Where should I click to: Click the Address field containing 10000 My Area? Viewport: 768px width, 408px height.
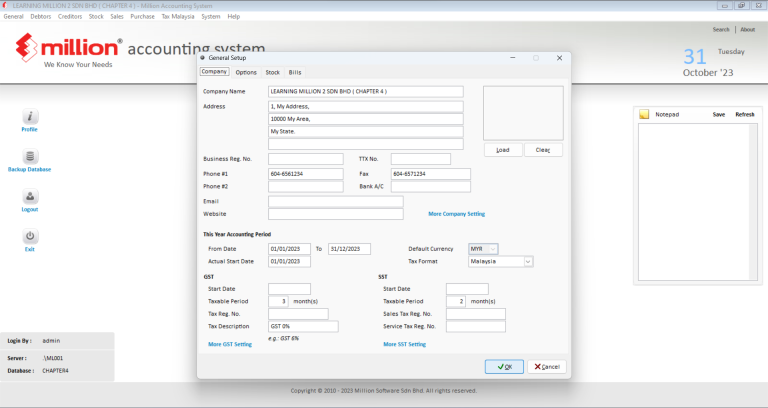366,119
